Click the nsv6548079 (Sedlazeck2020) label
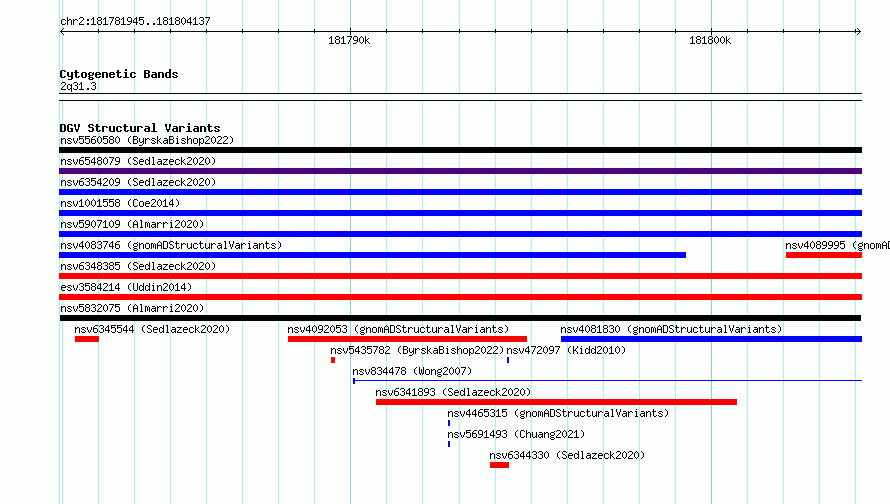This screenshot has height=504, width=890. click(138, 161)
